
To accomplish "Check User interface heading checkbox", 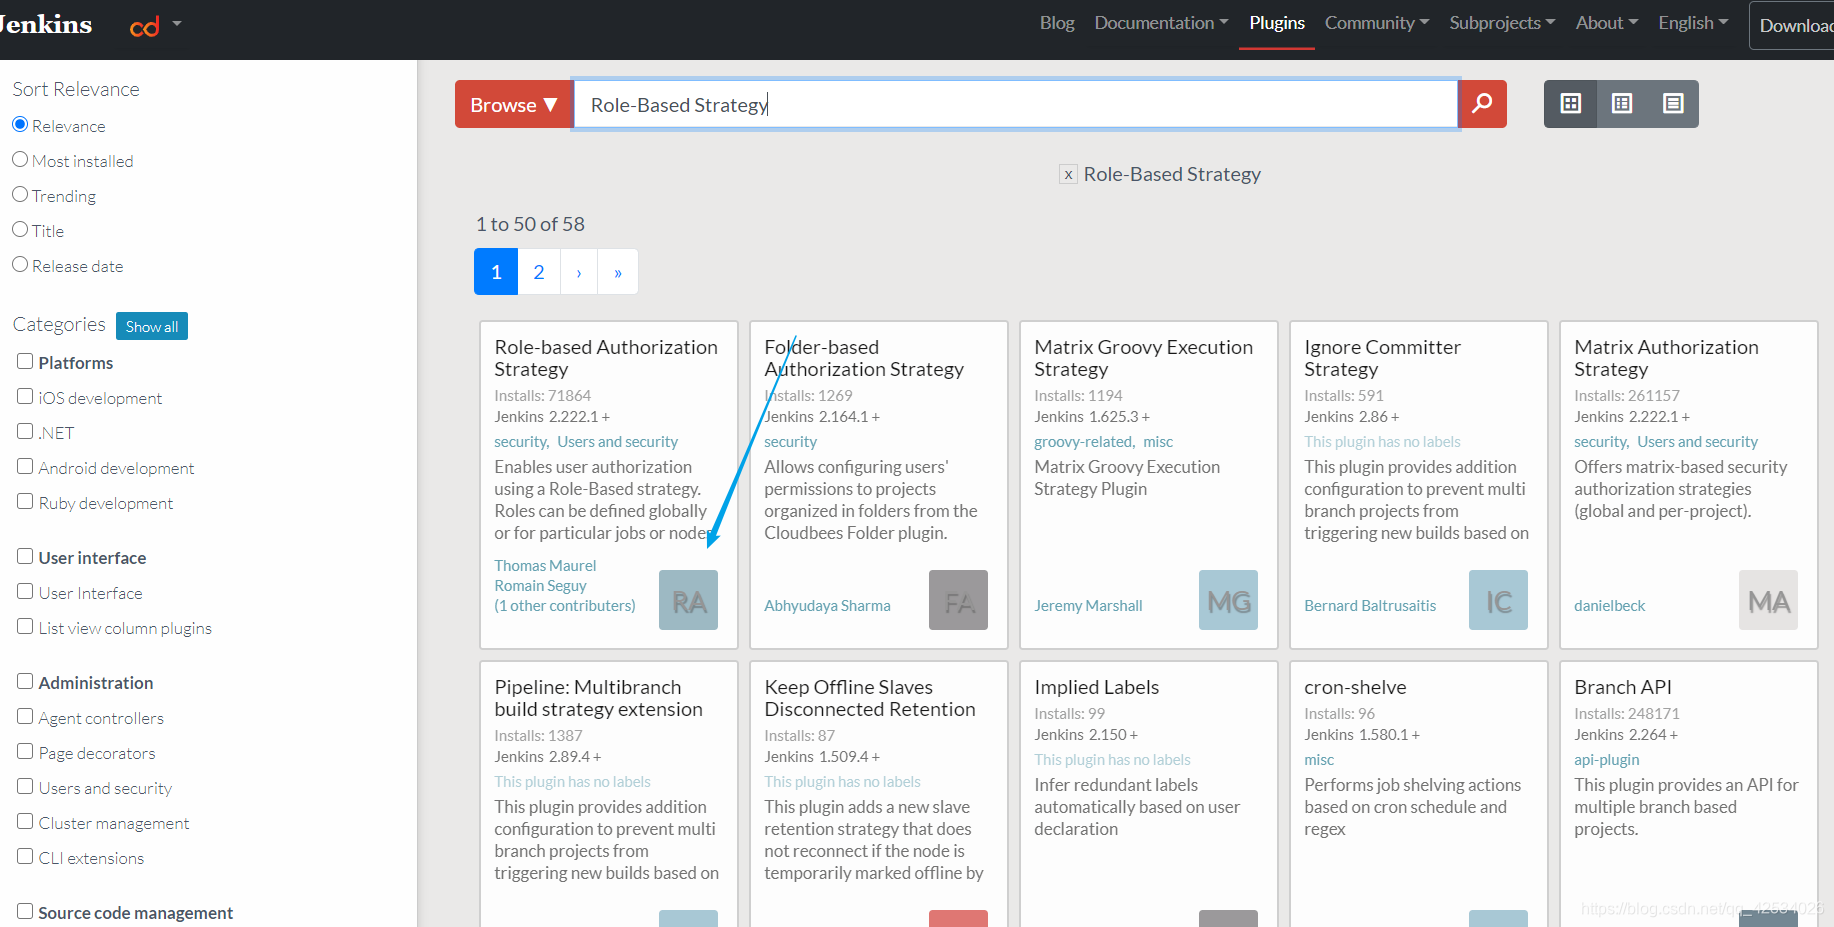I will 25,556.
